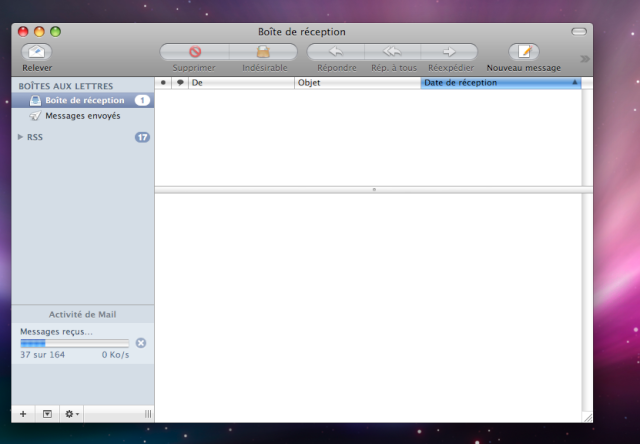Click the Réexpédier forward arrow

[449, 52]
